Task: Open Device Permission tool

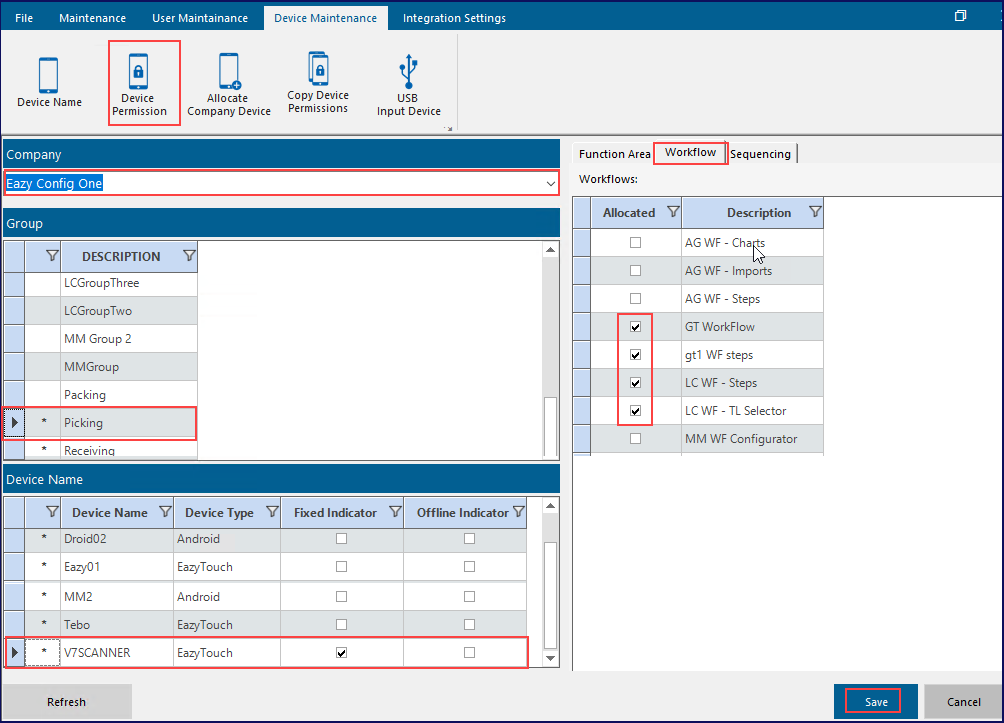Action: (143, 80)
